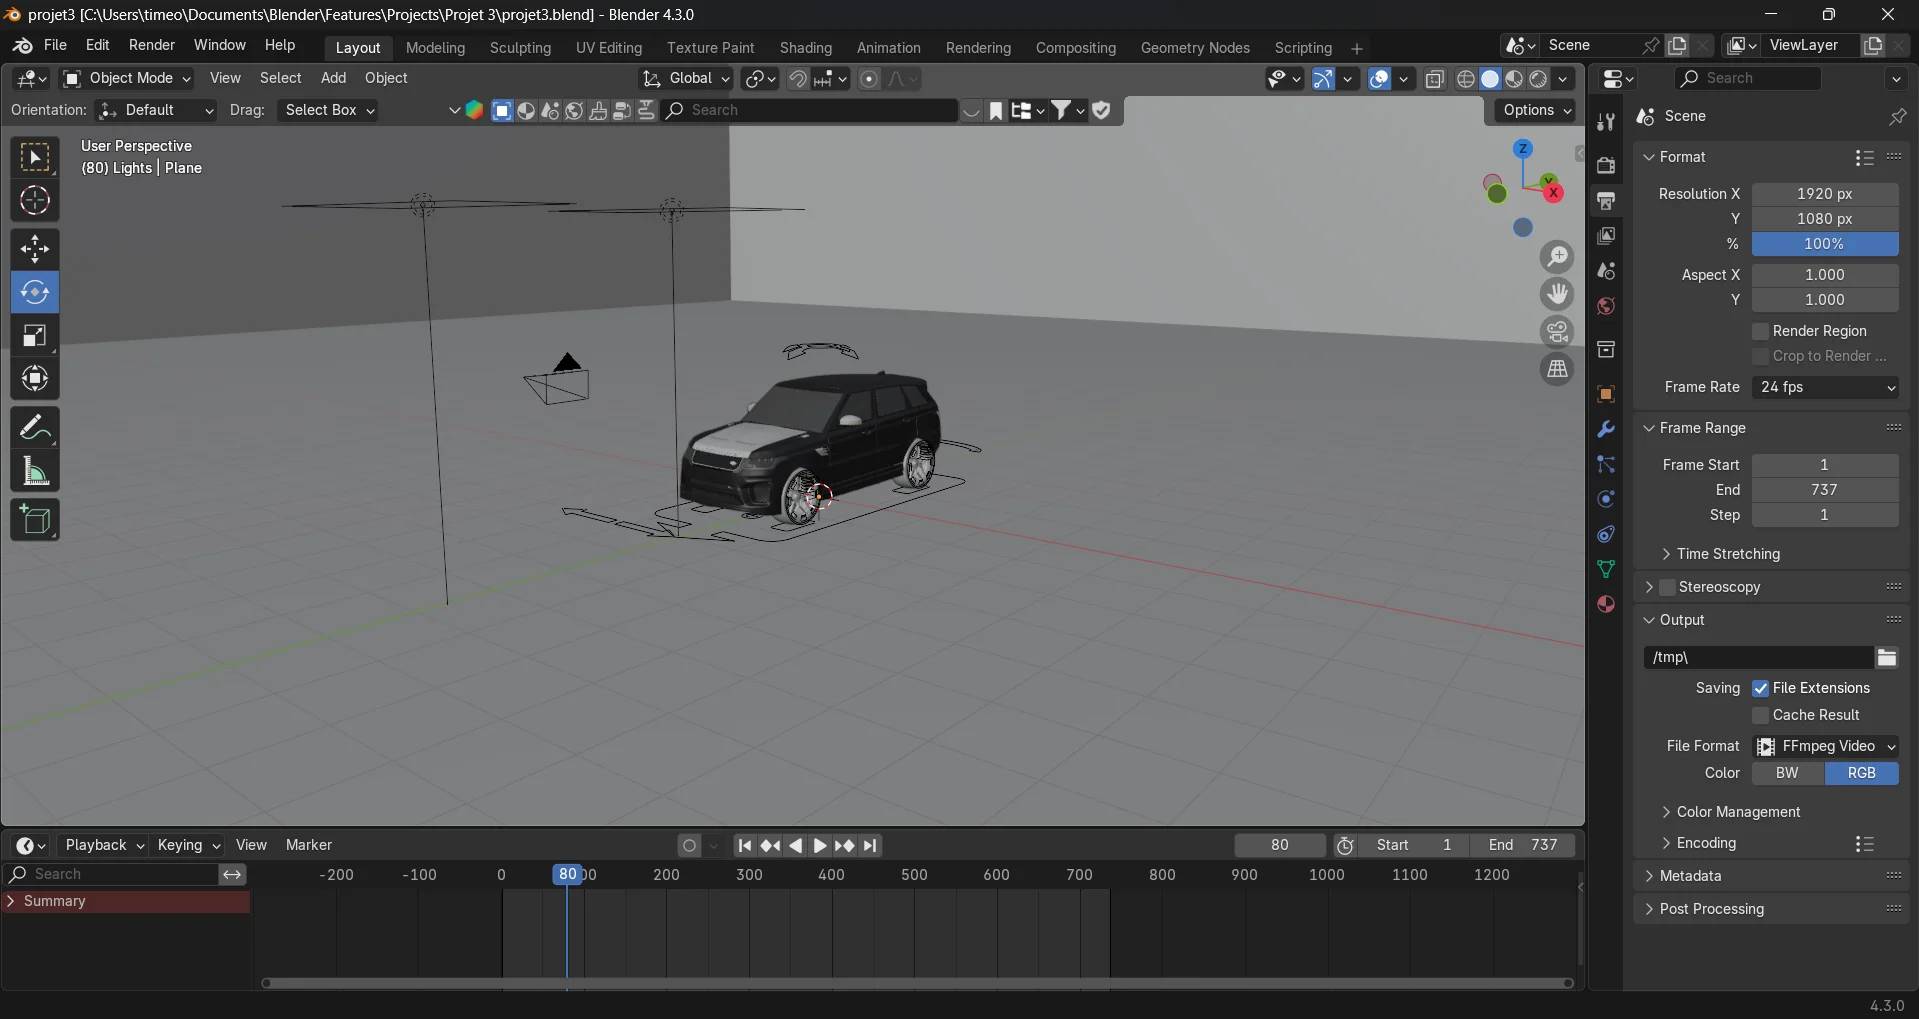Switch to the Geometry Nodes workspace tab
1919x1019 pixels.
(x=1195, y=48)
